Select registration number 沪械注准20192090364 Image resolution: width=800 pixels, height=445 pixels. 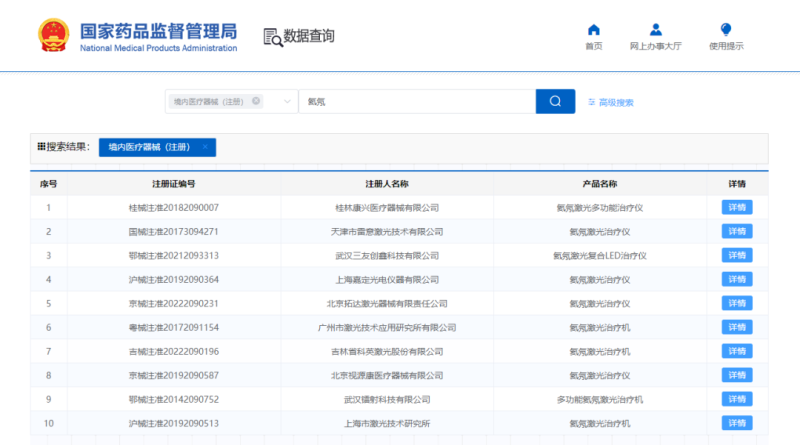pos(174,280)
